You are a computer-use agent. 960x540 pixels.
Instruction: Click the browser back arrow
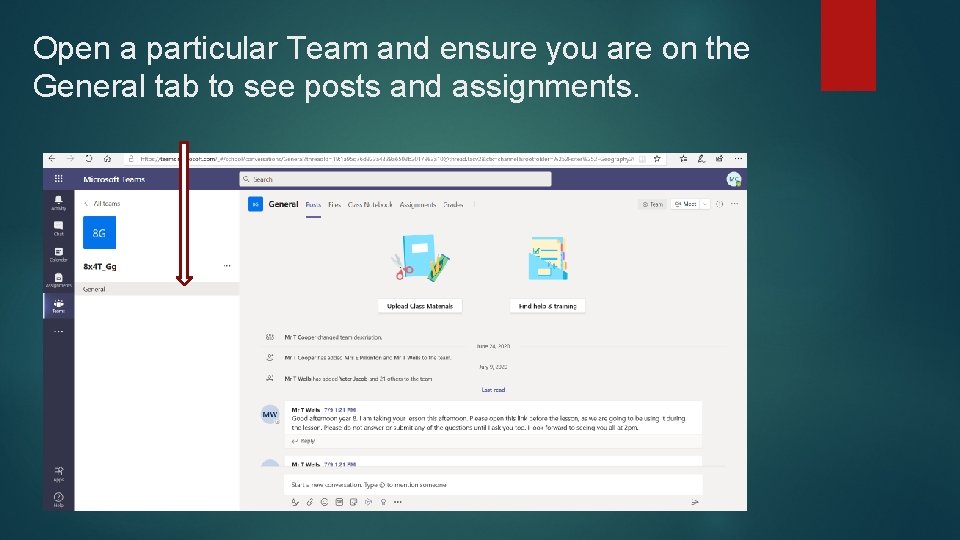52,159
